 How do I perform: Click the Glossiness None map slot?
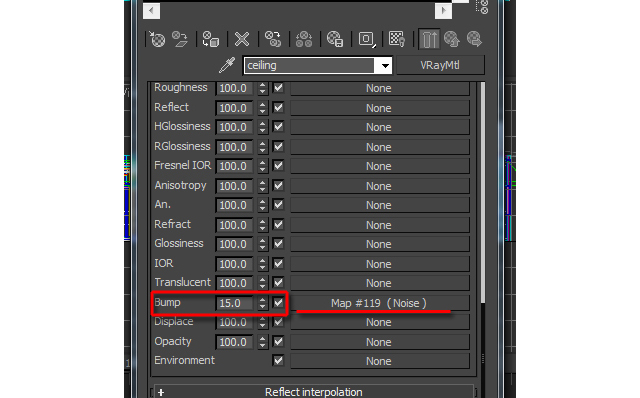click(380, 244)
